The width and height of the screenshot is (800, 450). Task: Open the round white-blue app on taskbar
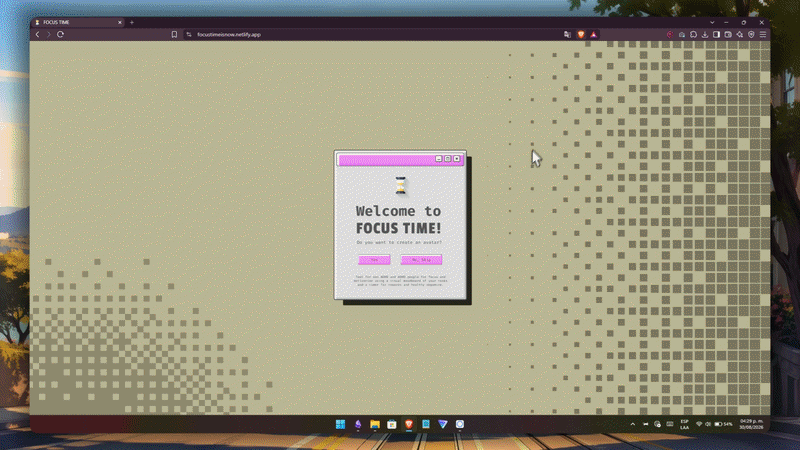click(460, 424)
